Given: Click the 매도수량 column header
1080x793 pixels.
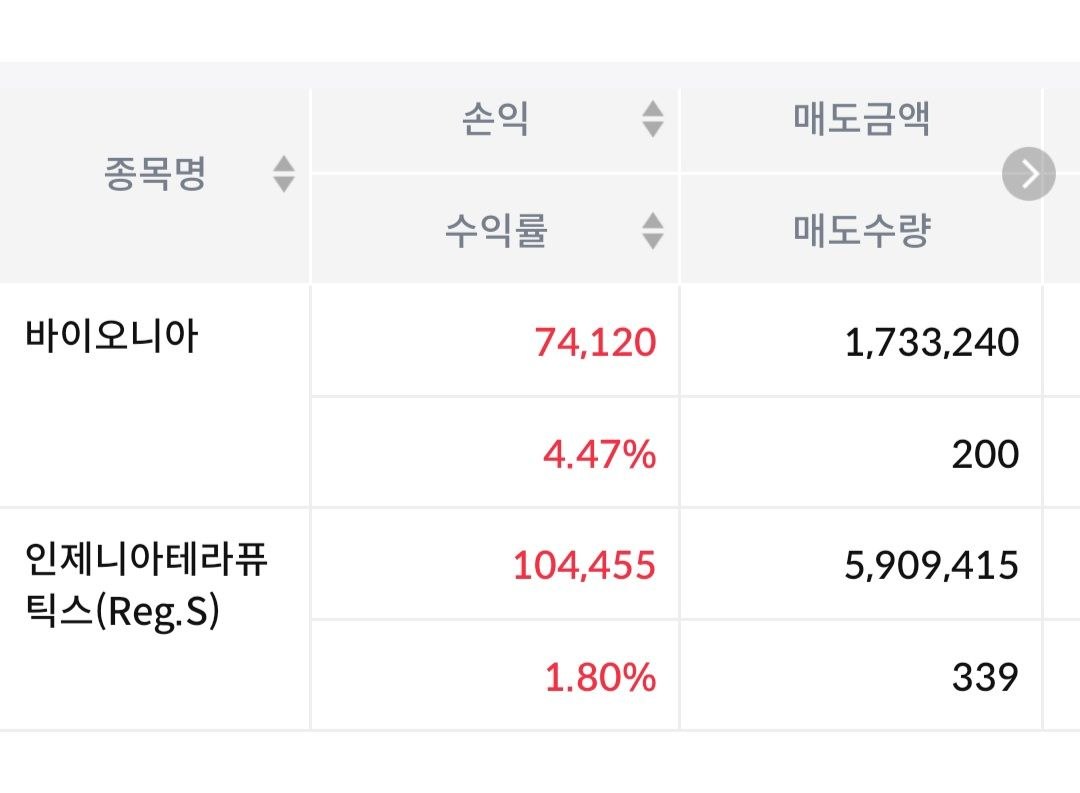Looking at the screenshot, I should [x=861, y=230].
